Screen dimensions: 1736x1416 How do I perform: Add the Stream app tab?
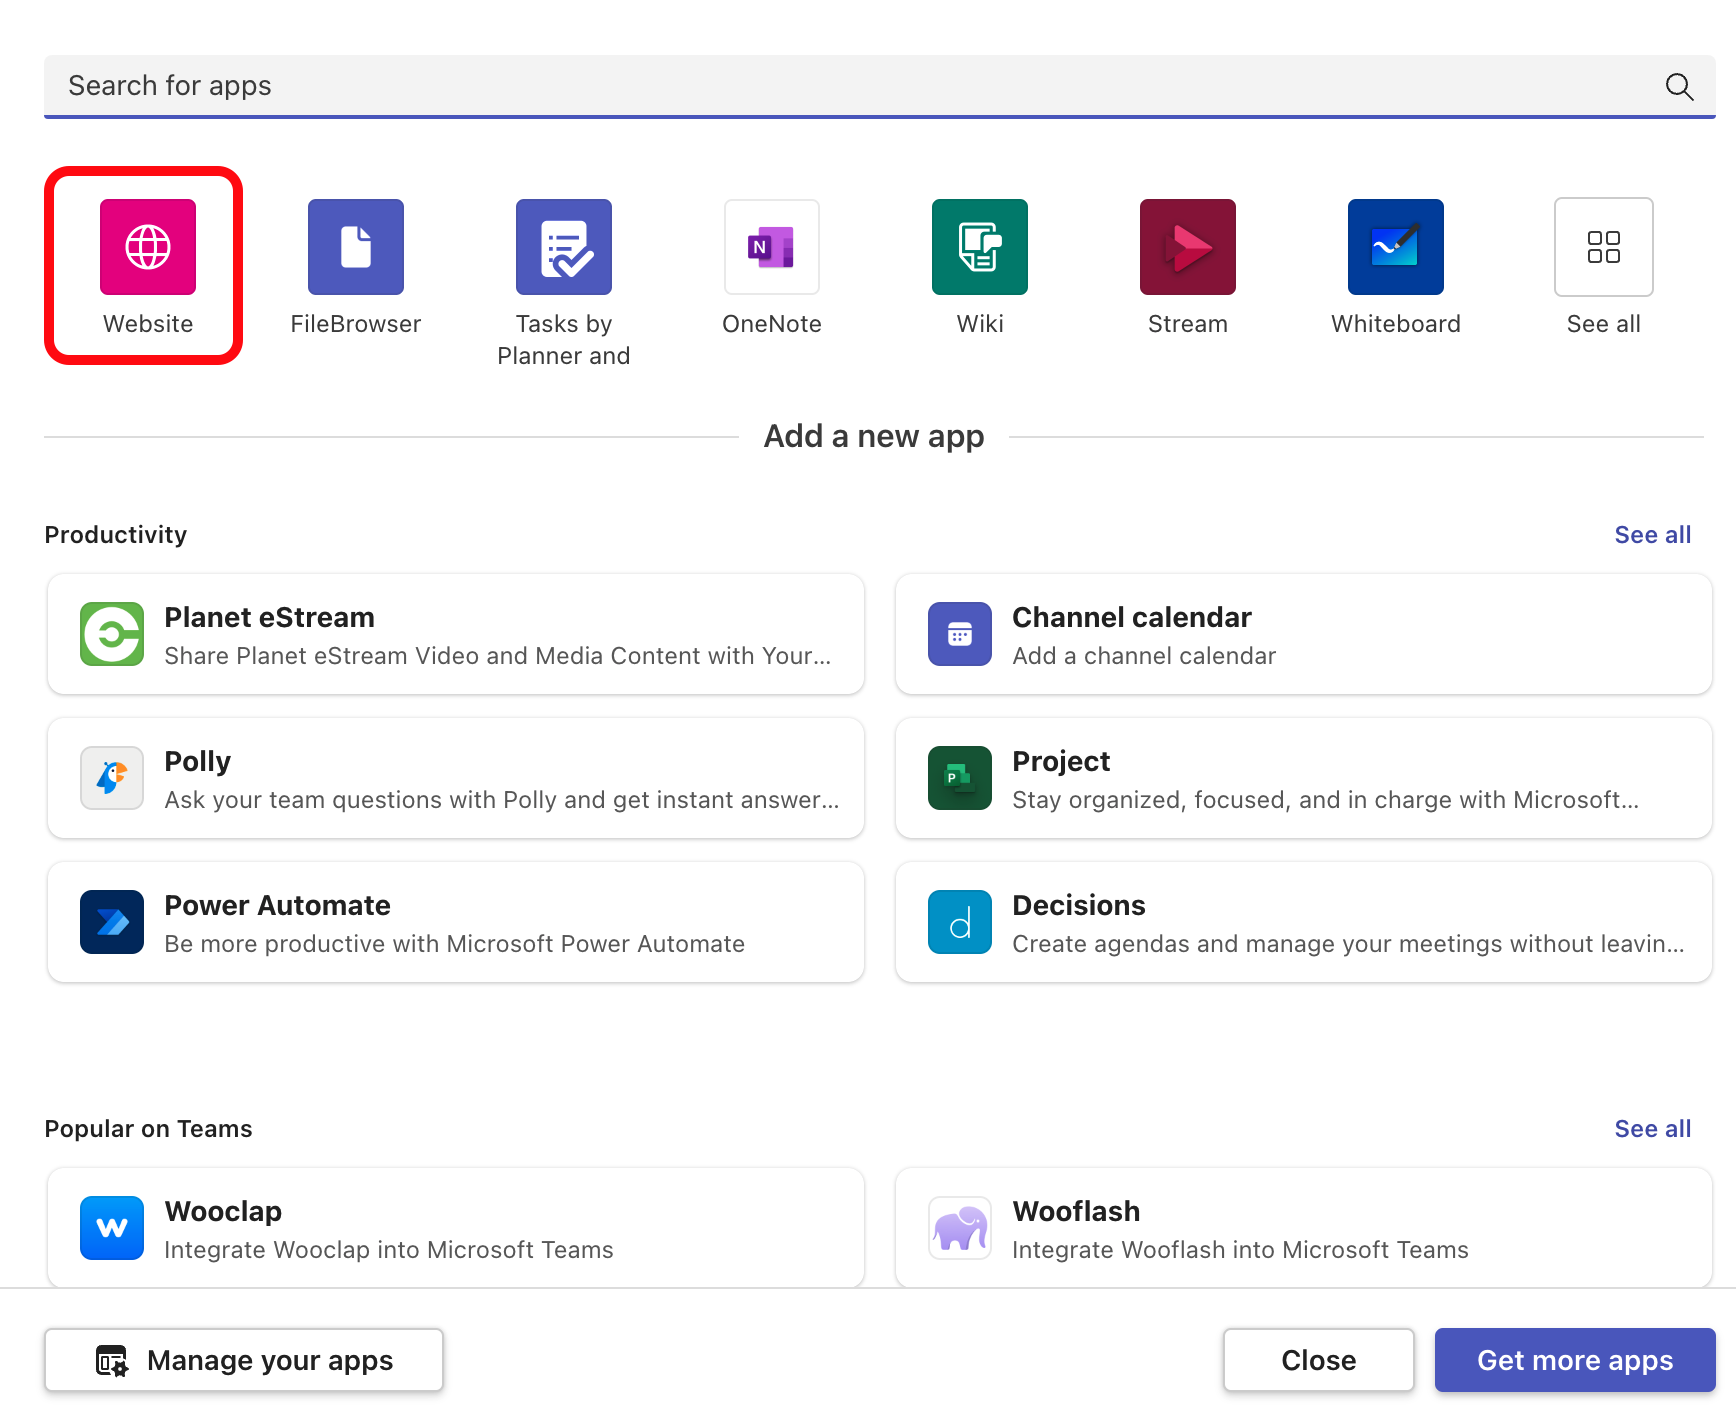(1188, 247)
